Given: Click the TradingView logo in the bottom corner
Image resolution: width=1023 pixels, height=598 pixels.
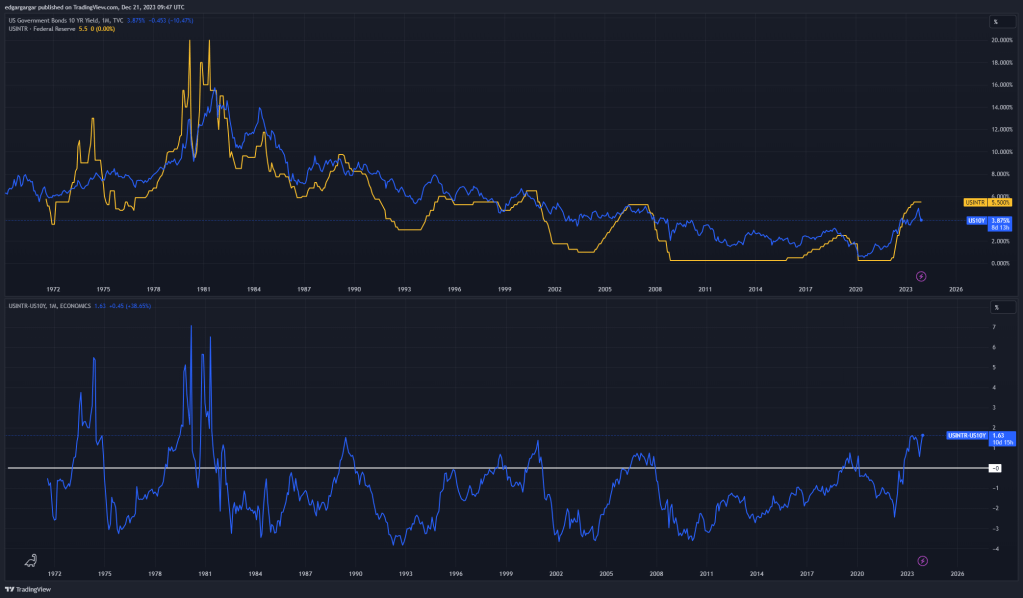Looking at the screenshot, I should pyautogui.click(x=29, y=590).
